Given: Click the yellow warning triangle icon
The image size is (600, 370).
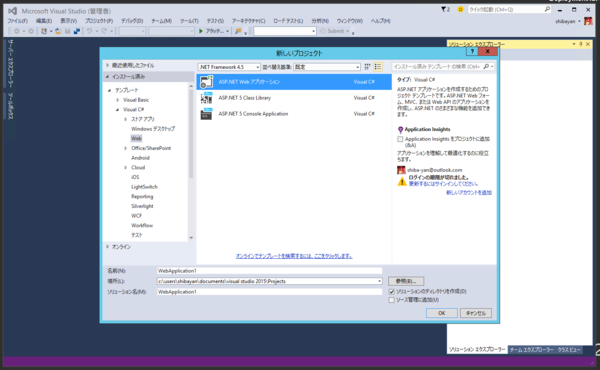Looking at the screenshot, I should coord(402,181).
